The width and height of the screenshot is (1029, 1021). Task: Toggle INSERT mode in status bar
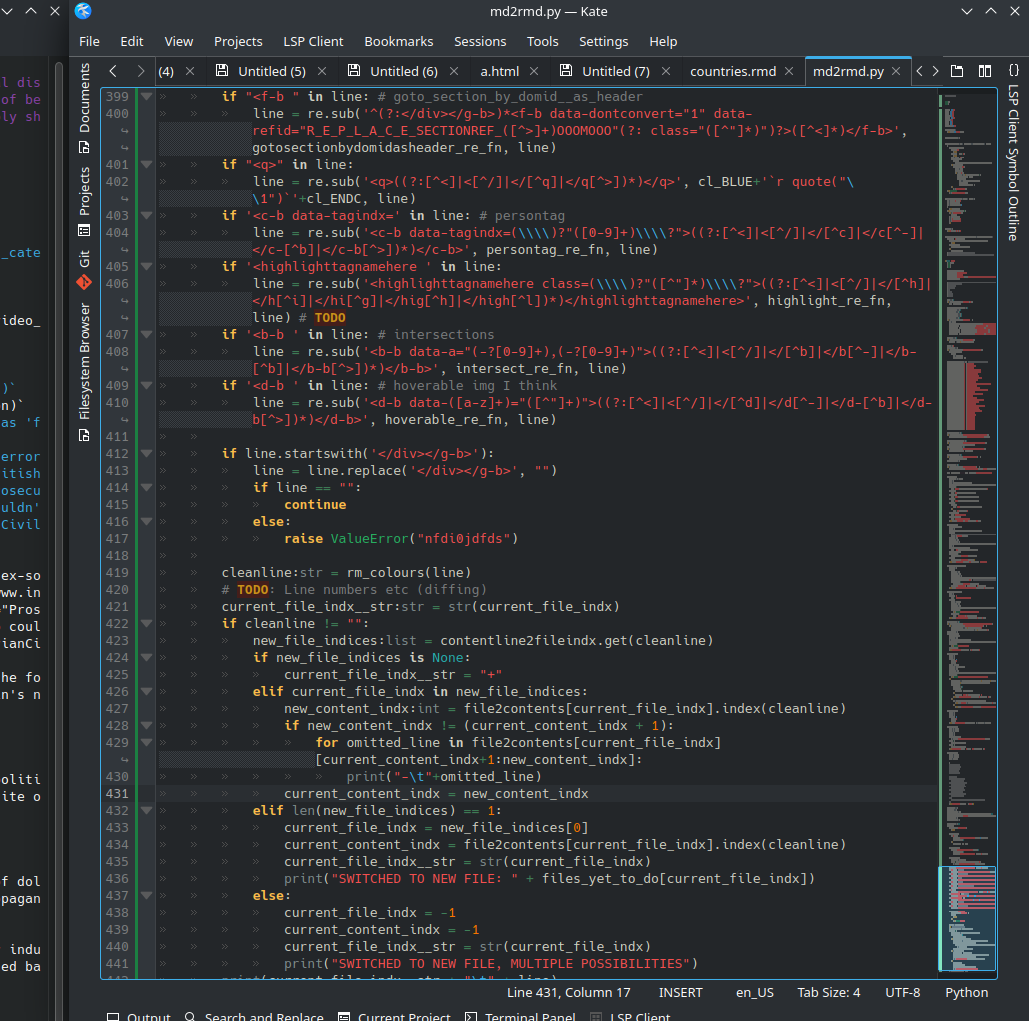[680, 993]
